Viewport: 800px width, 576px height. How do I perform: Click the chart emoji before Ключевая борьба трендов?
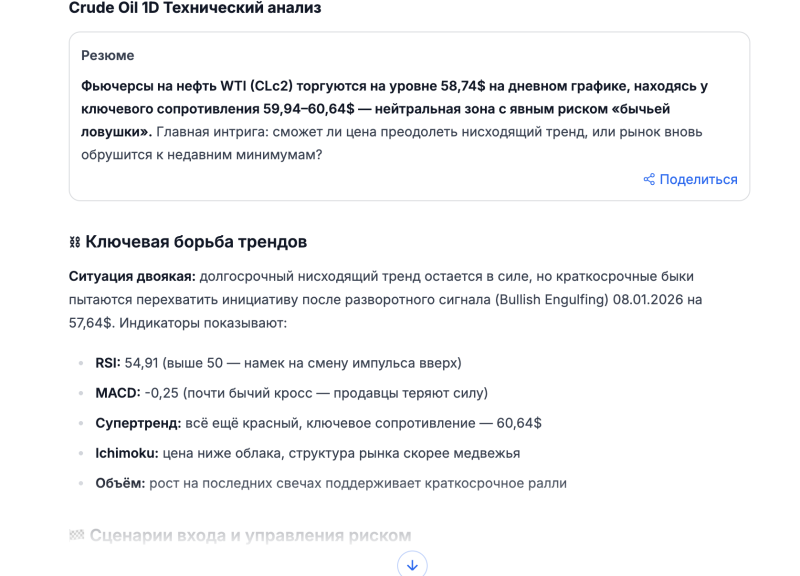pyautogui.click(x=74, y=240)
